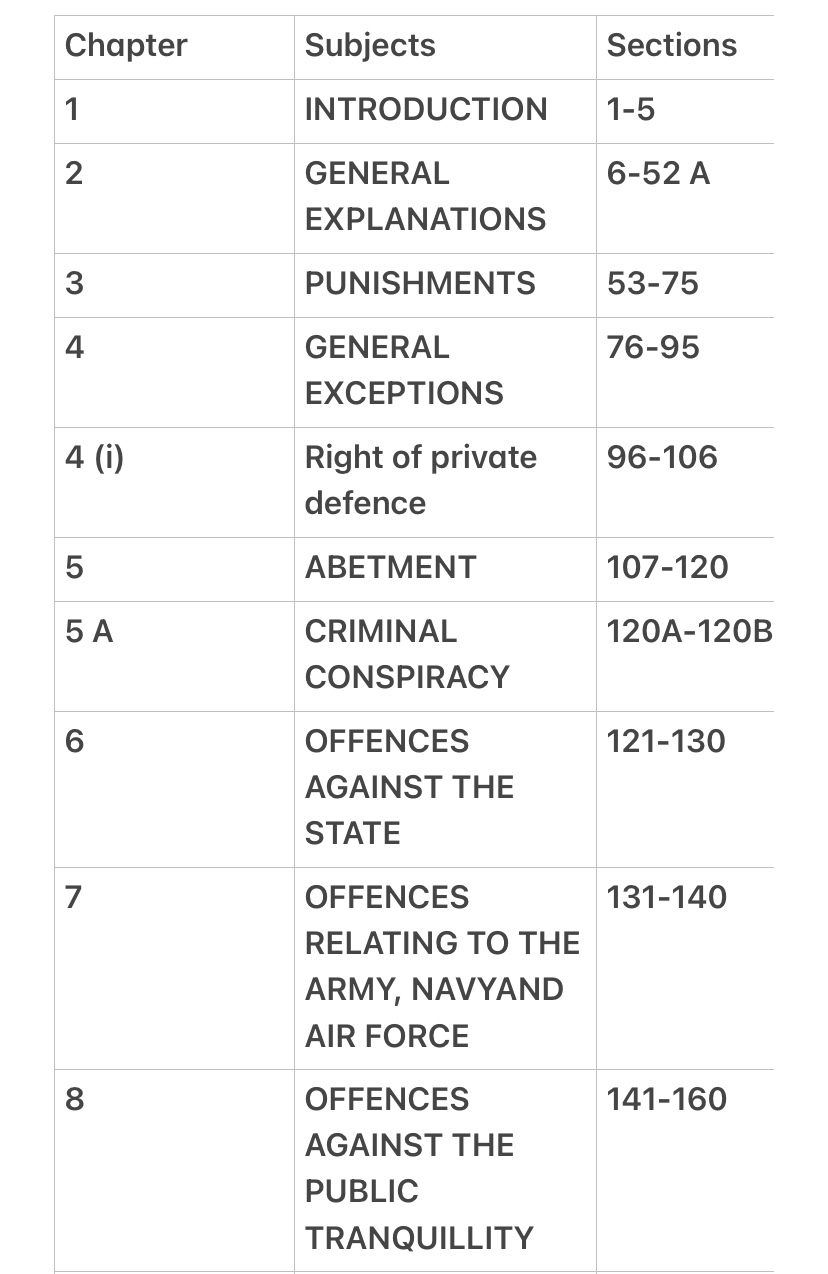
Task: Click the Chapter column header
Action: (x=126, y=46)
